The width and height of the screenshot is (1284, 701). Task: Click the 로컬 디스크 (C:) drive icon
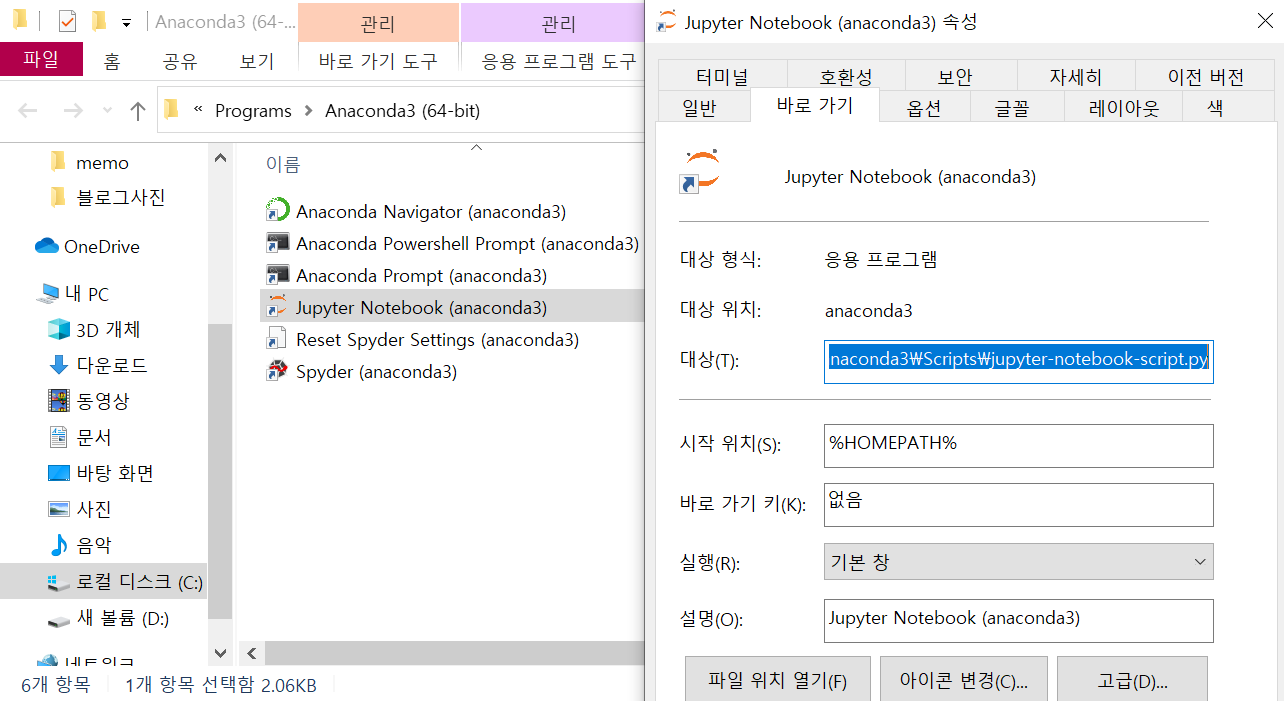[x=59, y=581]
